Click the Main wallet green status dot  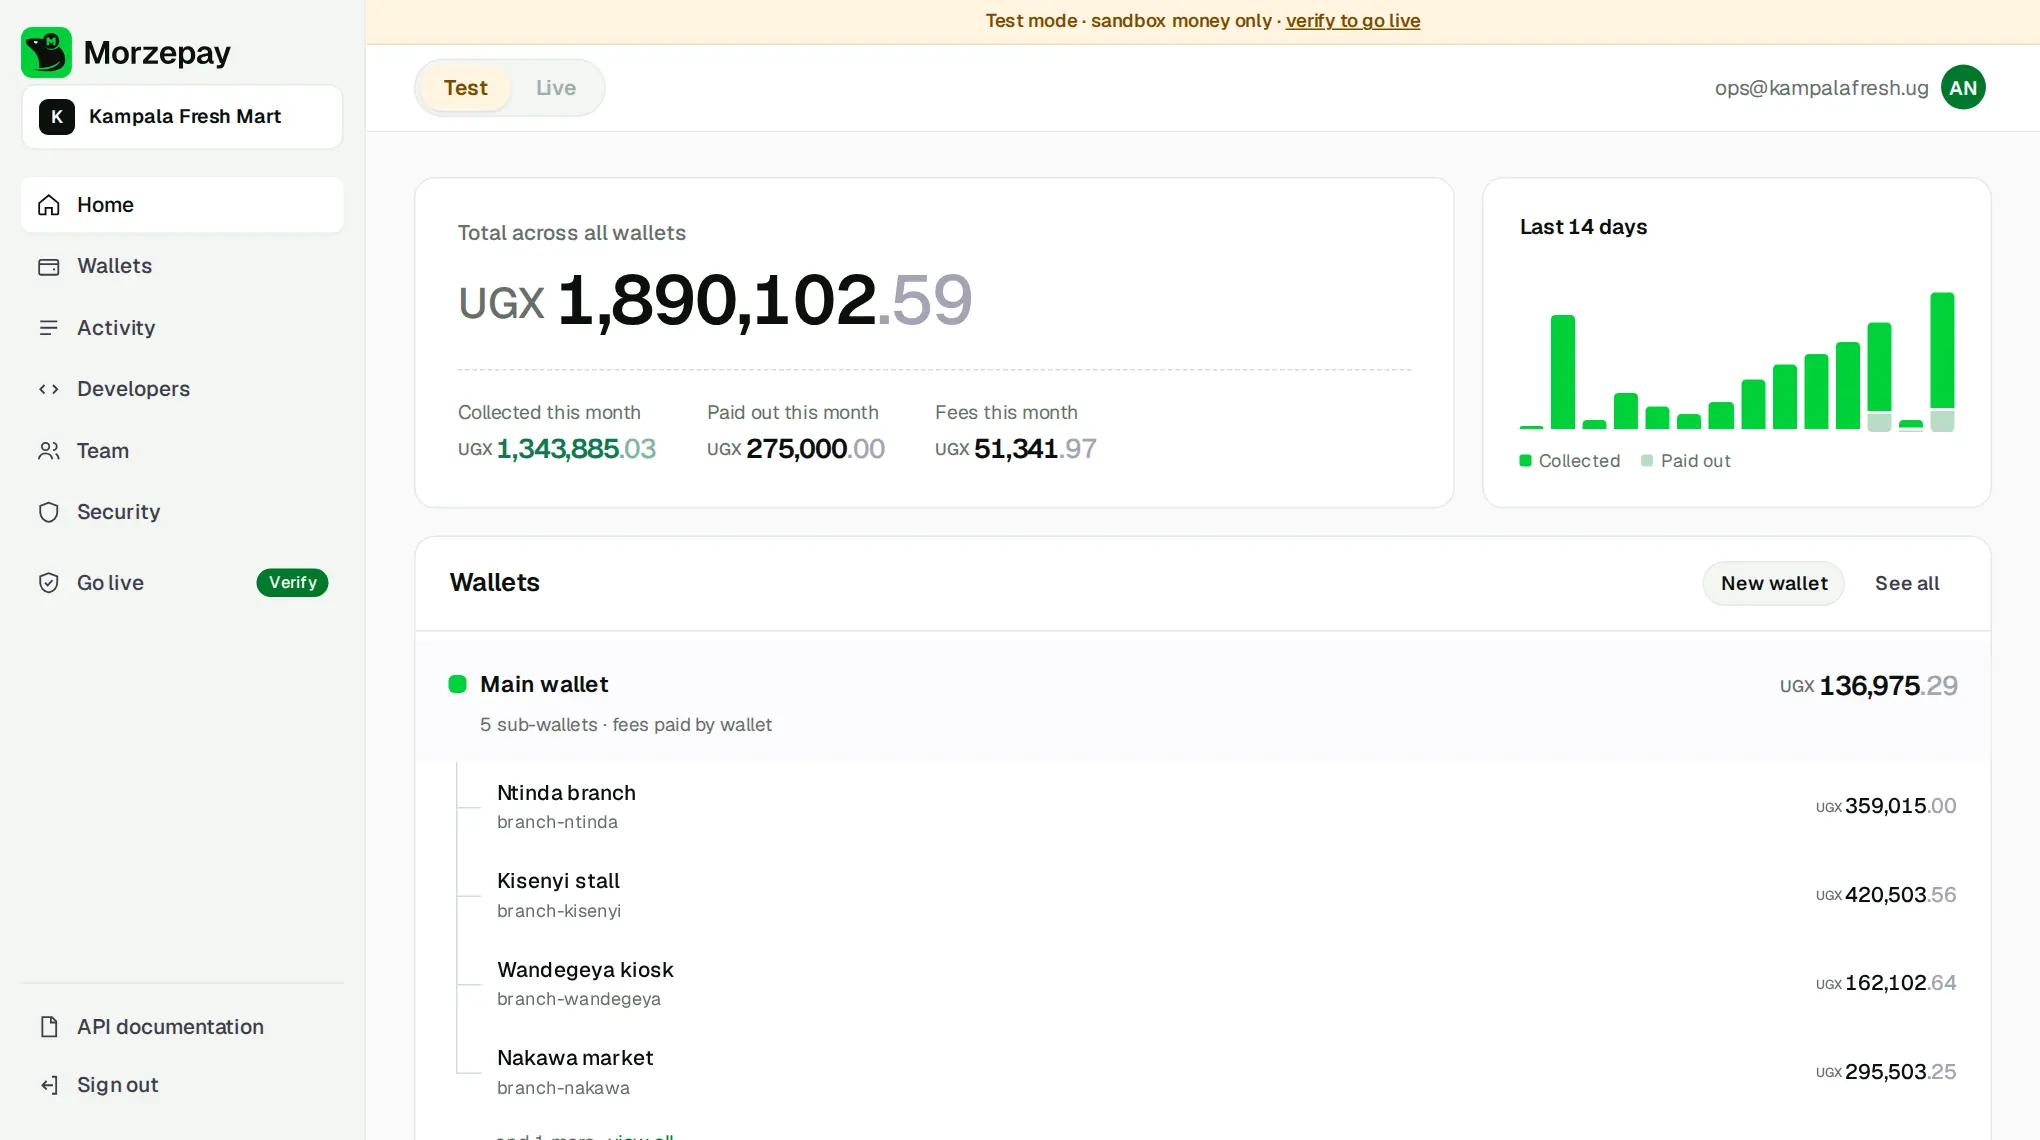(457, 684)
